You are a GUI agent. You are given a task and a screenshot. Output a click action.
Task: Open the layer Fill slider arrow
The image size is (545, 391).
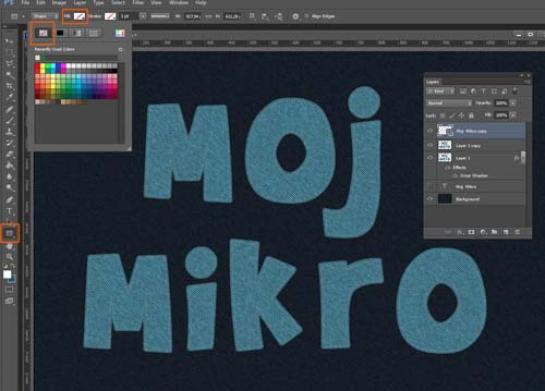coord(513,115)
